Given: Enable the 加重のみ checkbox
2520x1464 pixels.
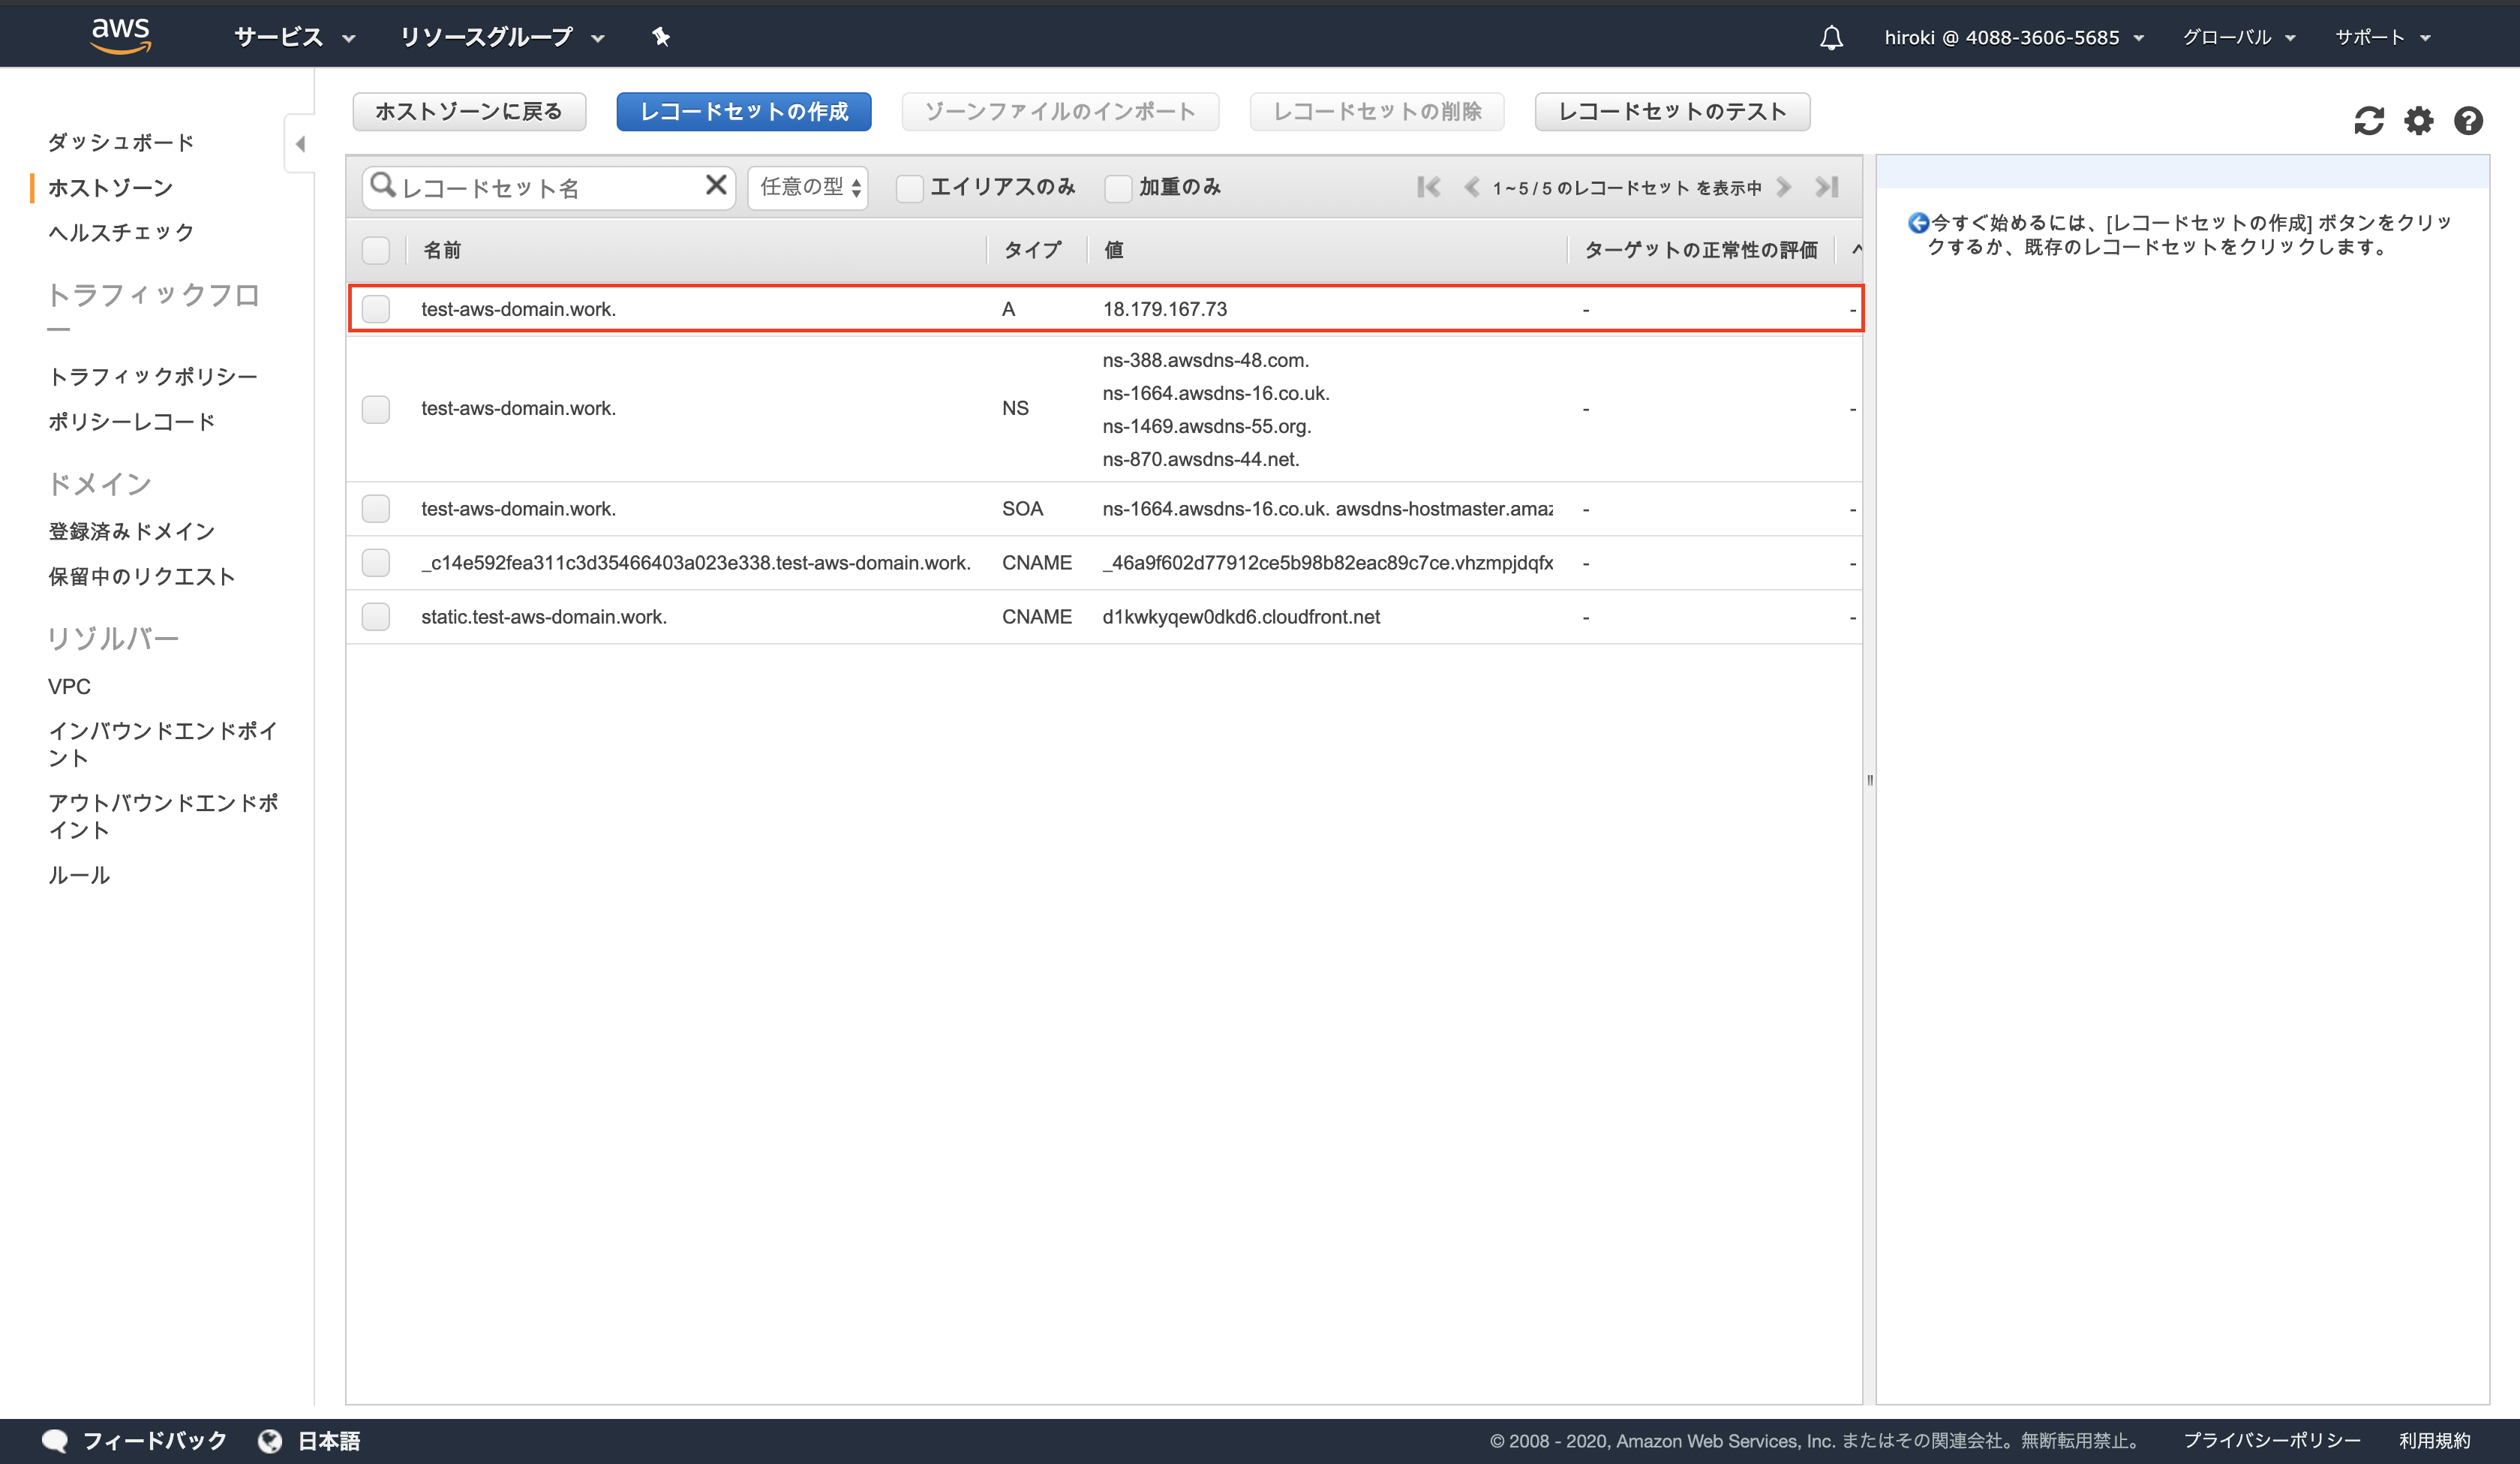Looking at the screenshot, I should click(1117, 187).
